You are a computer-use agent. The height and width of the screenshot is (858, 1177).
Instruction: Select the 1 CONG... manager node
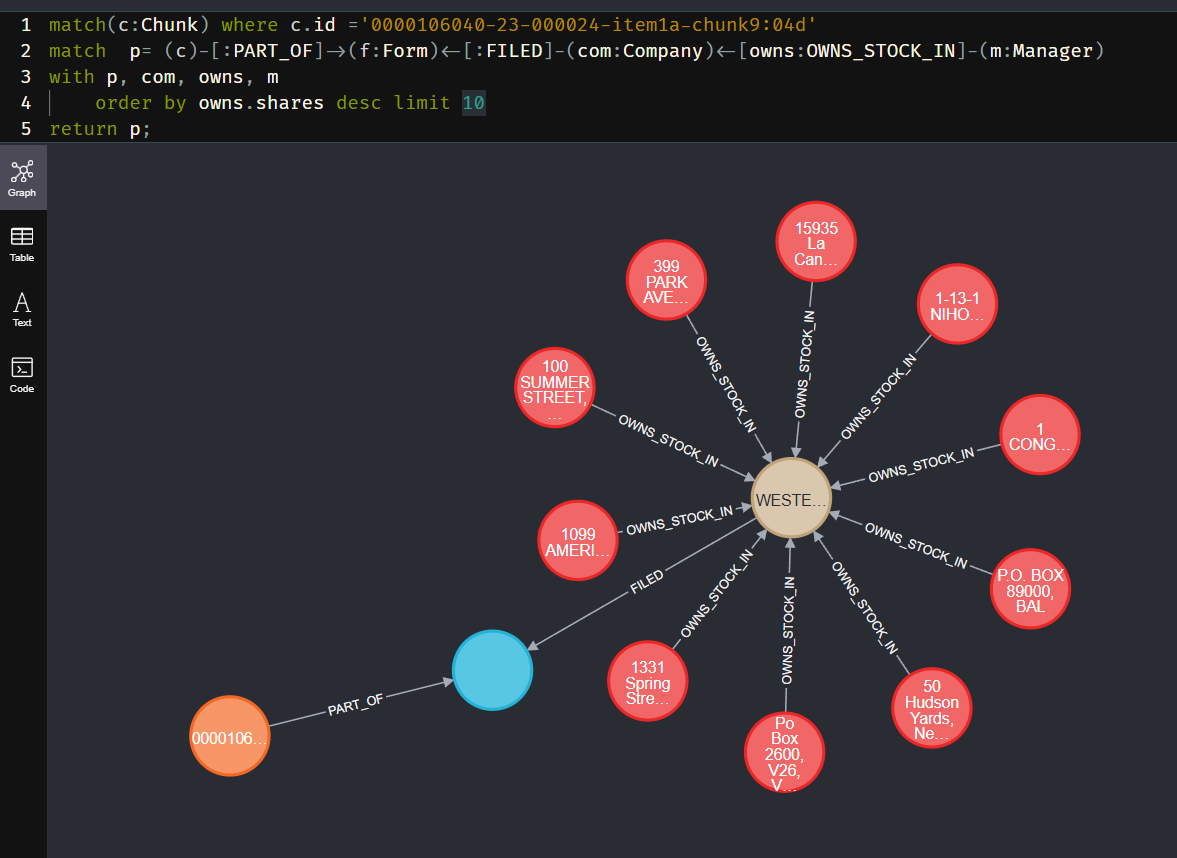(1040, 436)
